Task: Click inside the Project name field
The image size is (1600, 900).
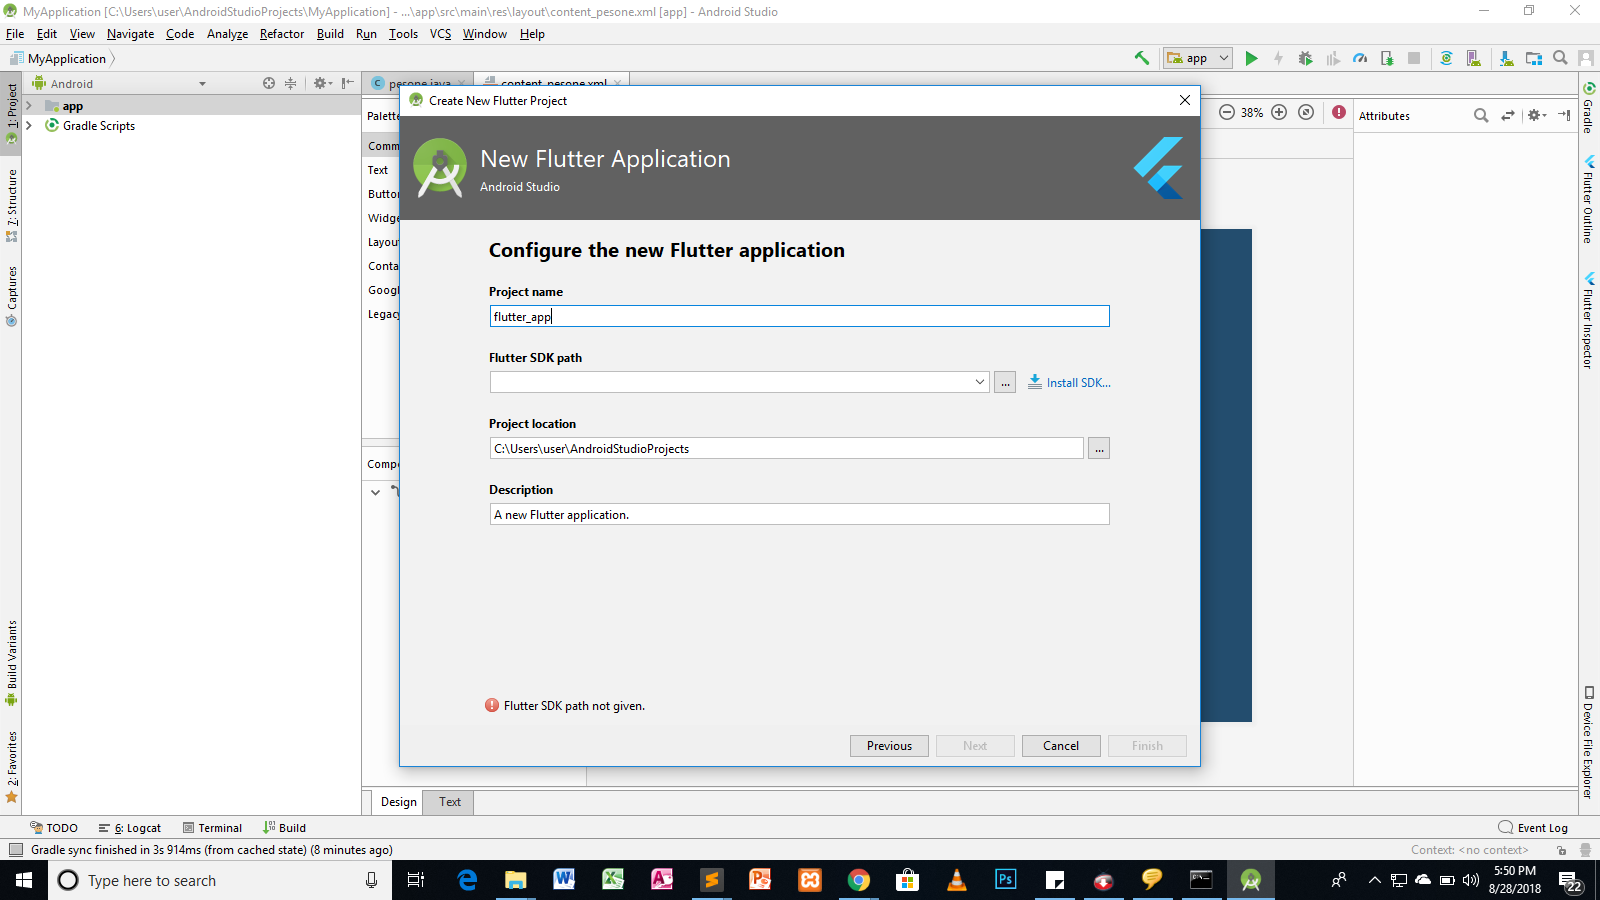Action: (x=799, y=315)
